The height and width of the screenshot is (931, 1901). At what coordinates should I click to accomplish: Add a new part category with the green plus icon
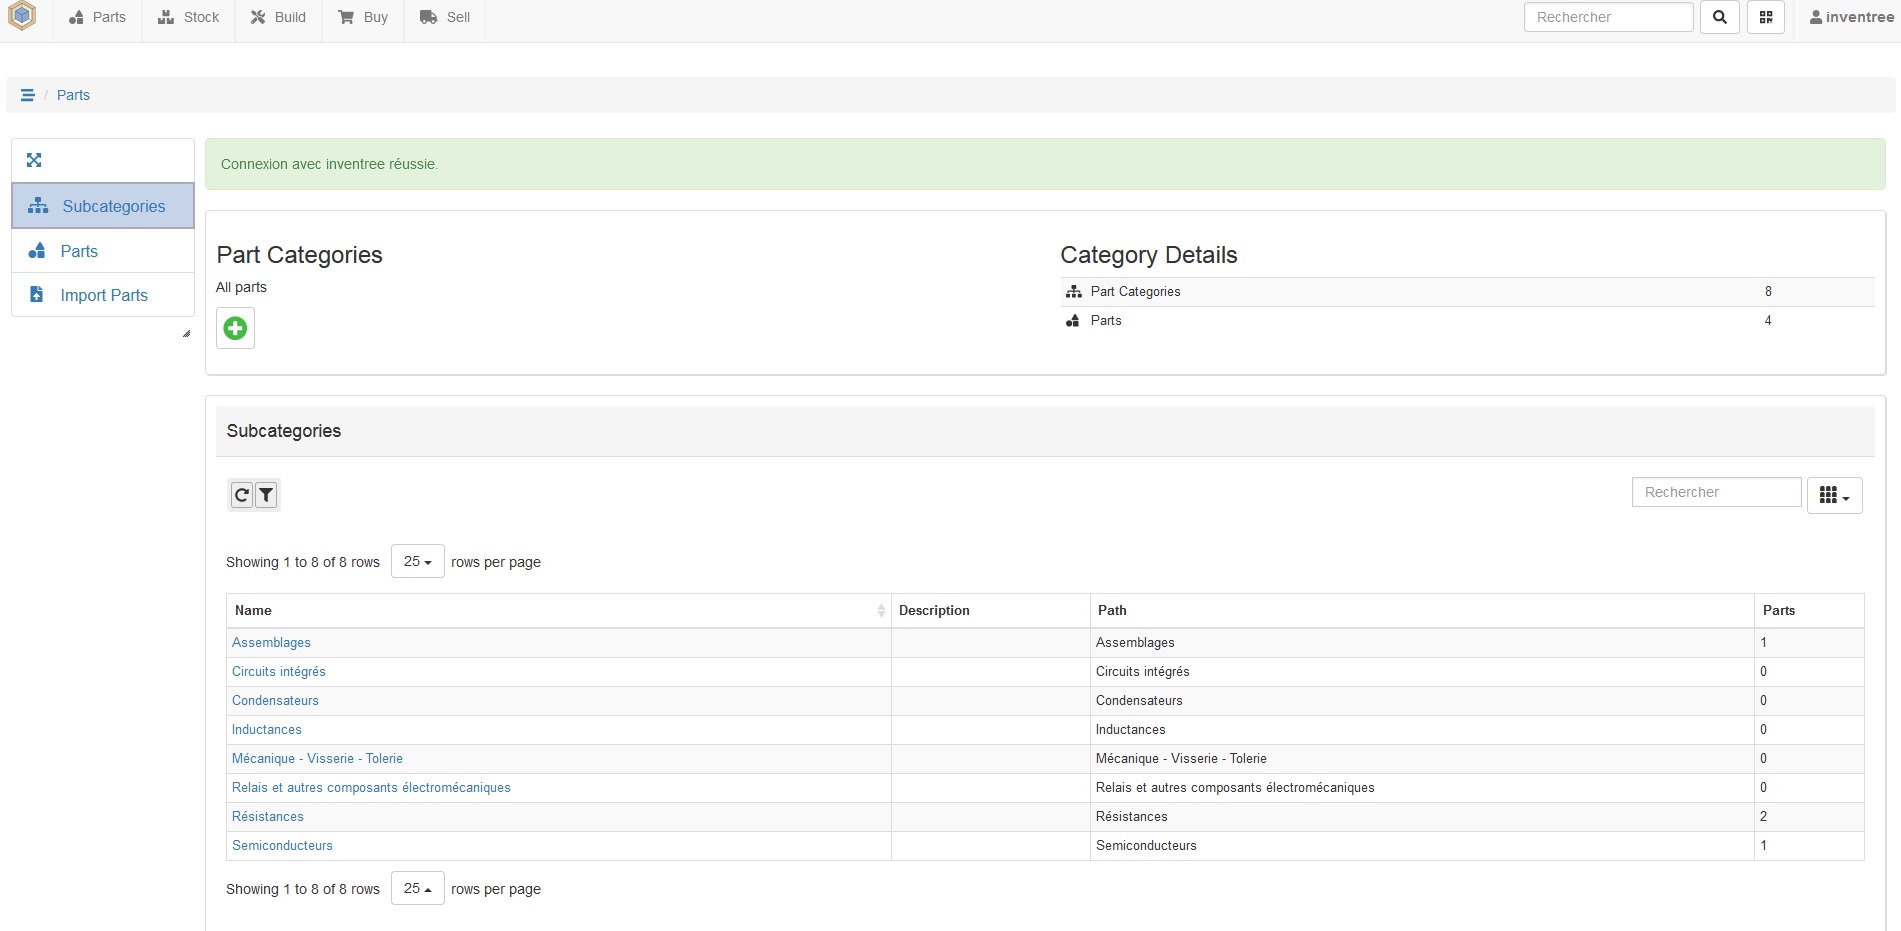235,328
